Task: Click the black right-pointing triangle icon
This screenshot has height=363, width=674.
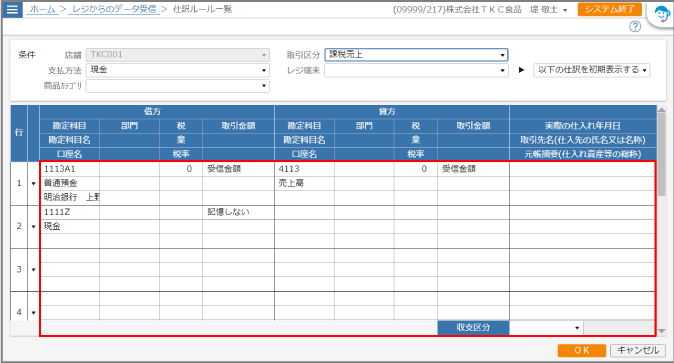Action: tap(521, 70)
